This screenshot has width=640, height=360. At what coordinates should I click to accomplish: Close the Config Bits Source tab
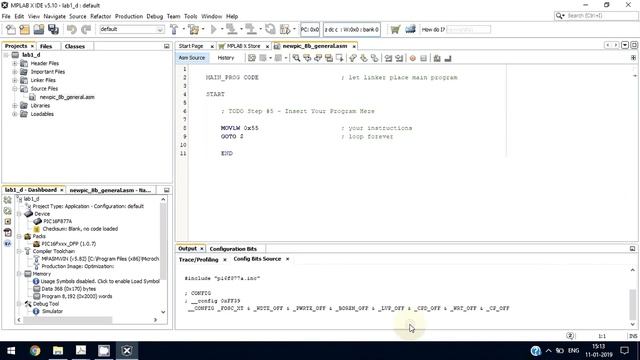[287, 259]
